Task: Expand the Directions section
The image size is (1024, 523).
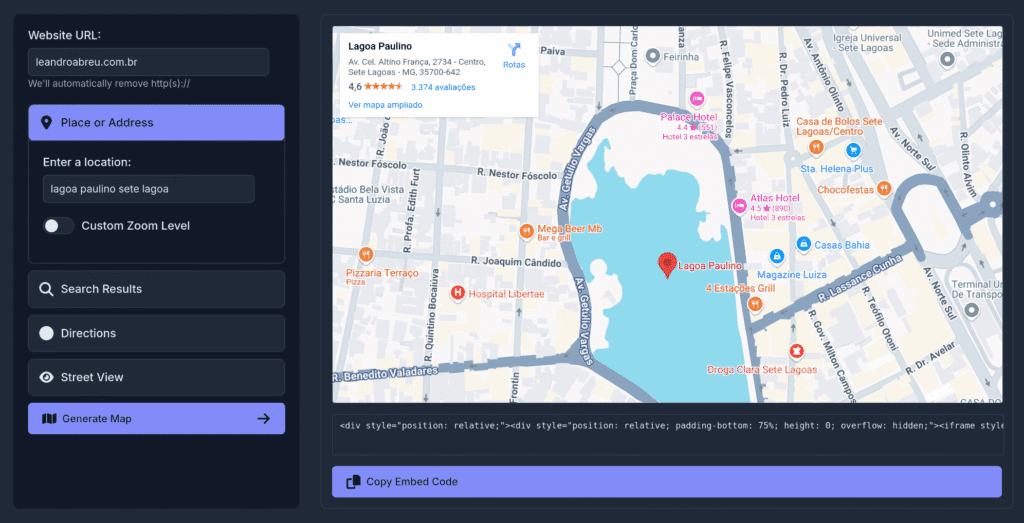Action: 156,333
